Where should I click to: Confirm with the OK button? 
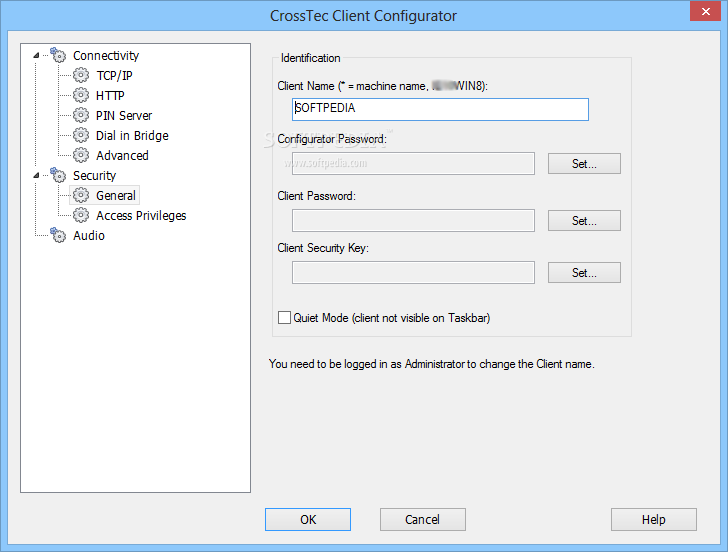[308, 519]
